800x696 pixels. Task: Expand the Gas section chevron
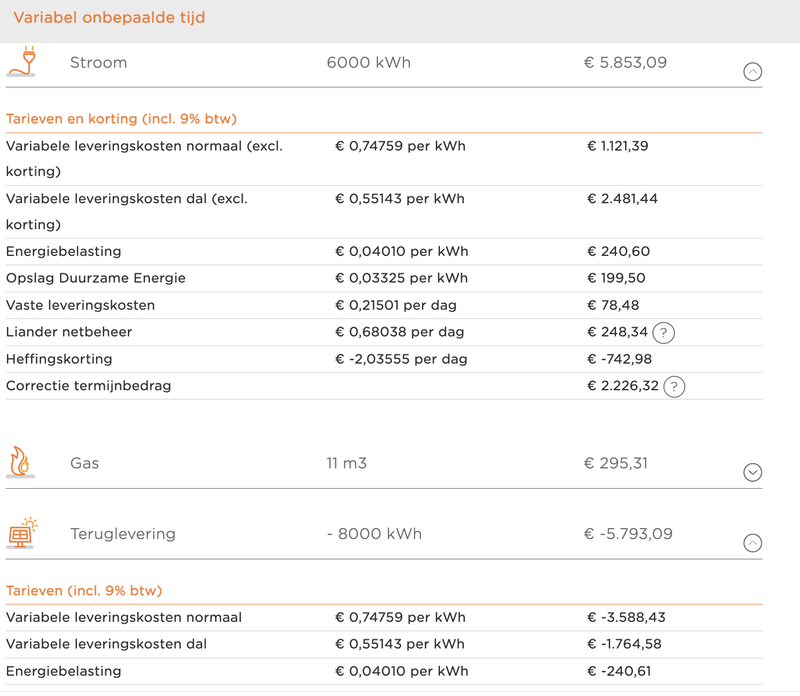[x=753, y=473]
